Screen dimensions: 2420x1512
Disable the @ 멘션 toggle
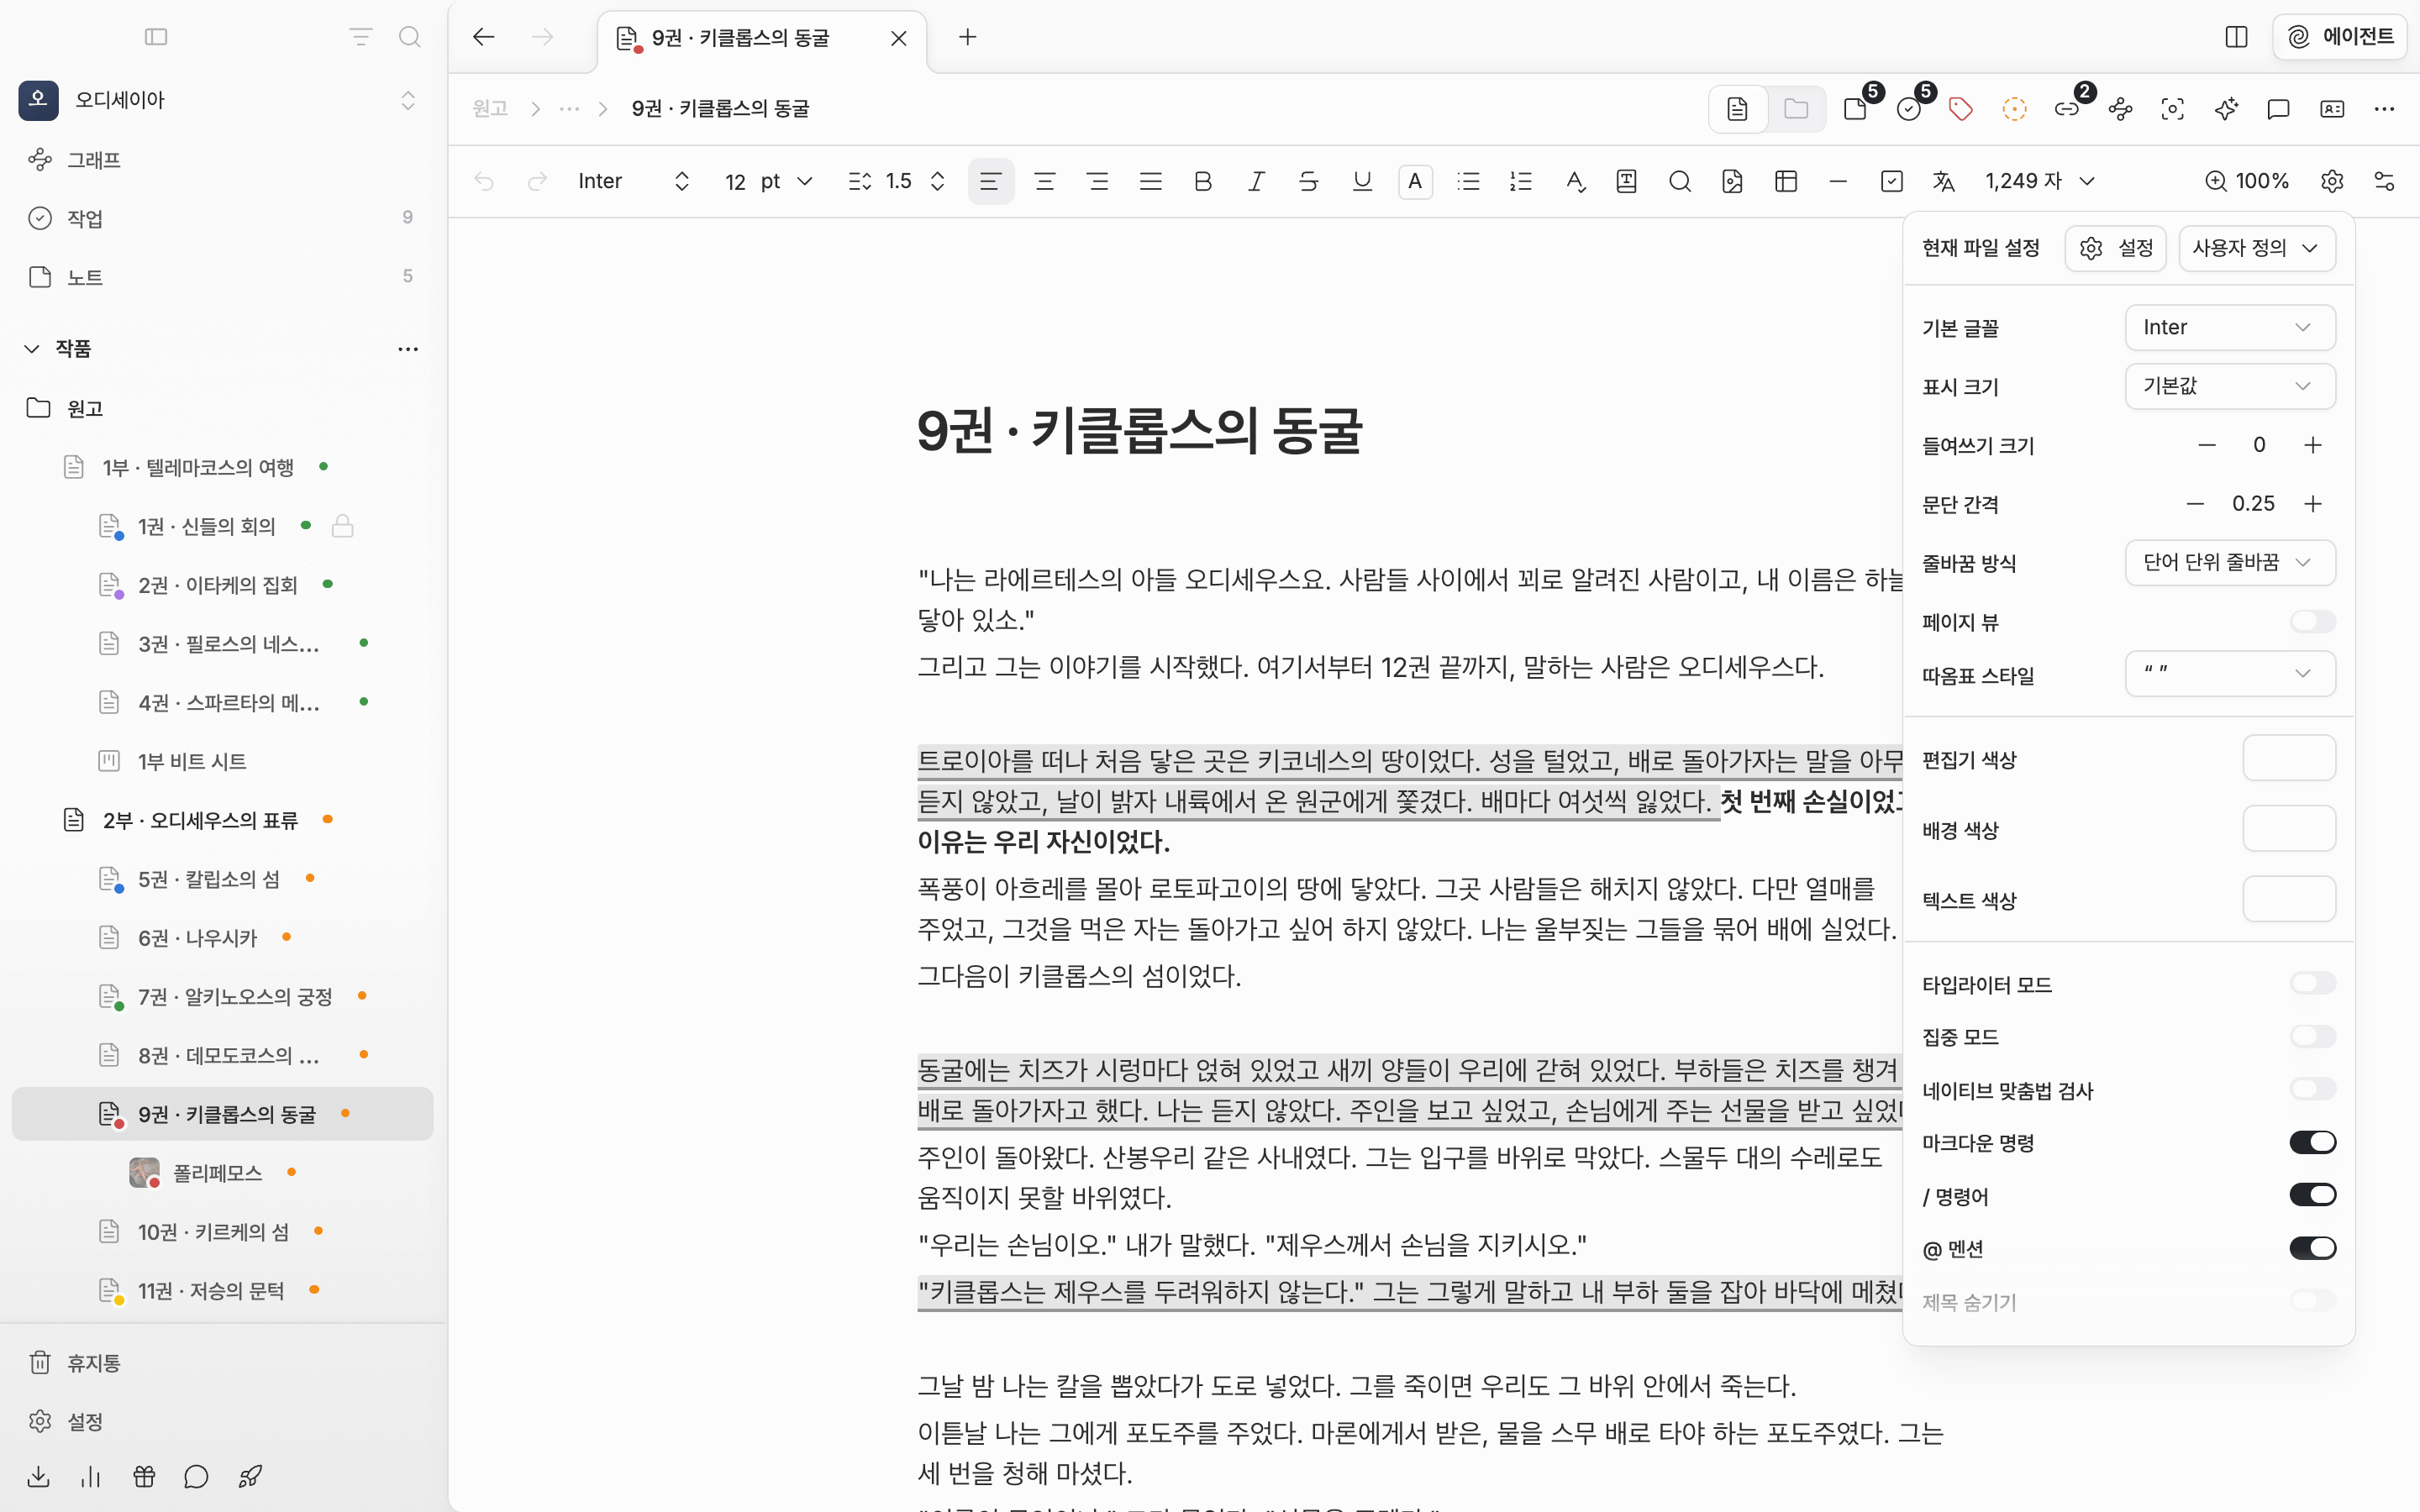[x=2312, y=1248]
